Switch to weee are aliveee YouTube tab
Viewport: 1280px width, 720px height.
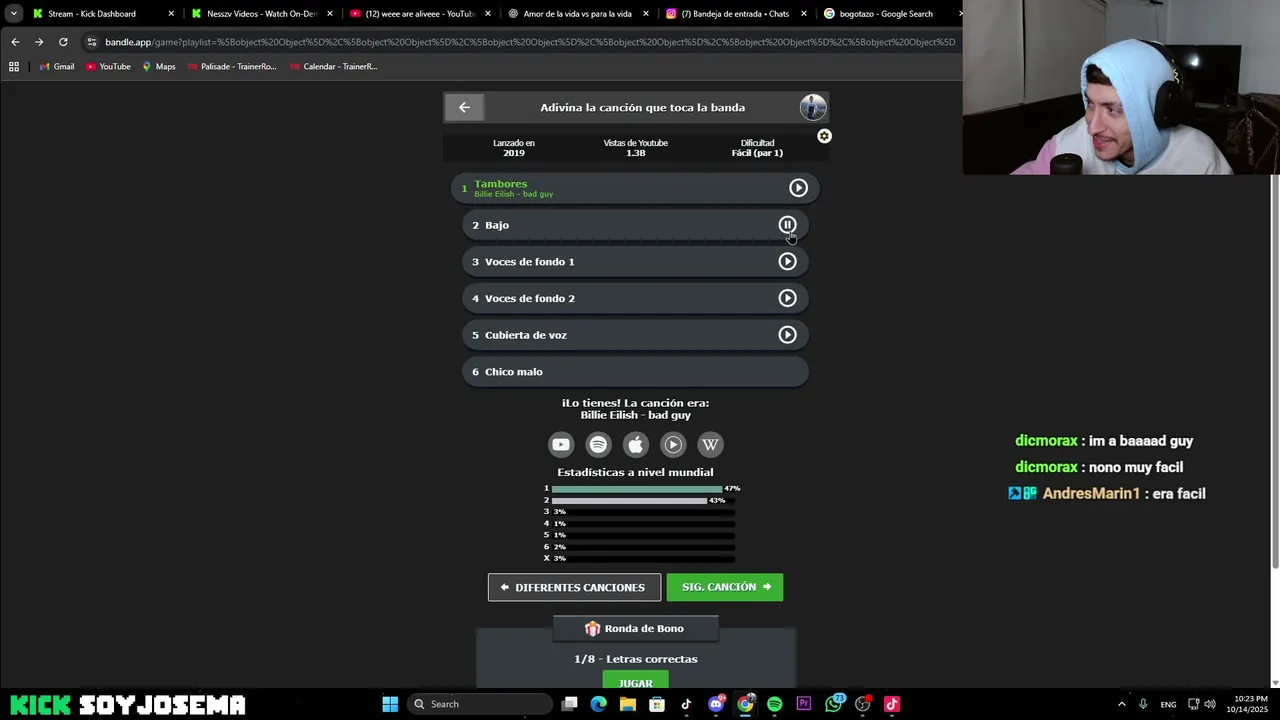[419, 14]
